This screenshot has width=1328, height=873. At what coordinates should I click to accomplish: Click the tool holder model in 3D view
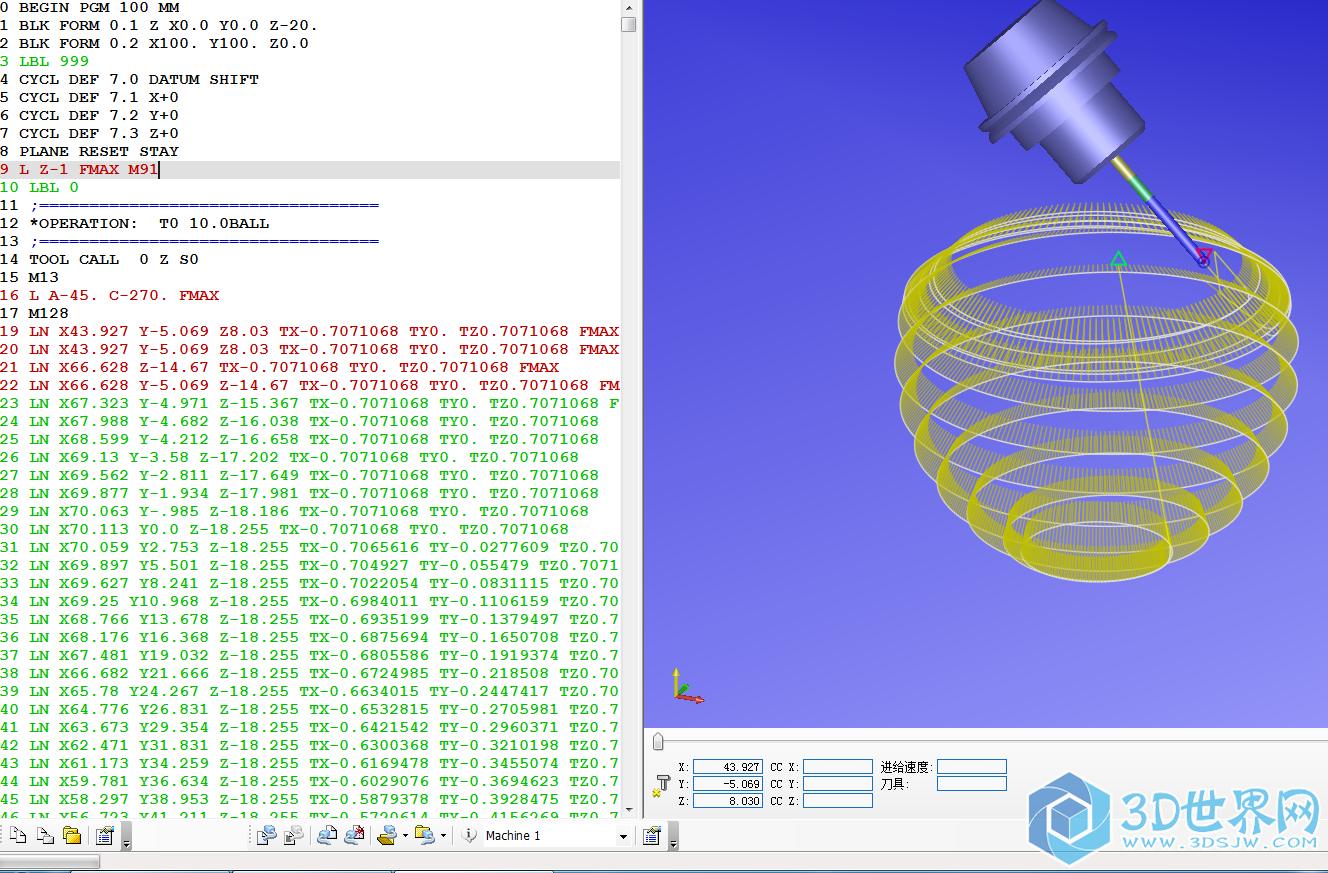pyautogui.click(x=1056, y=92)
